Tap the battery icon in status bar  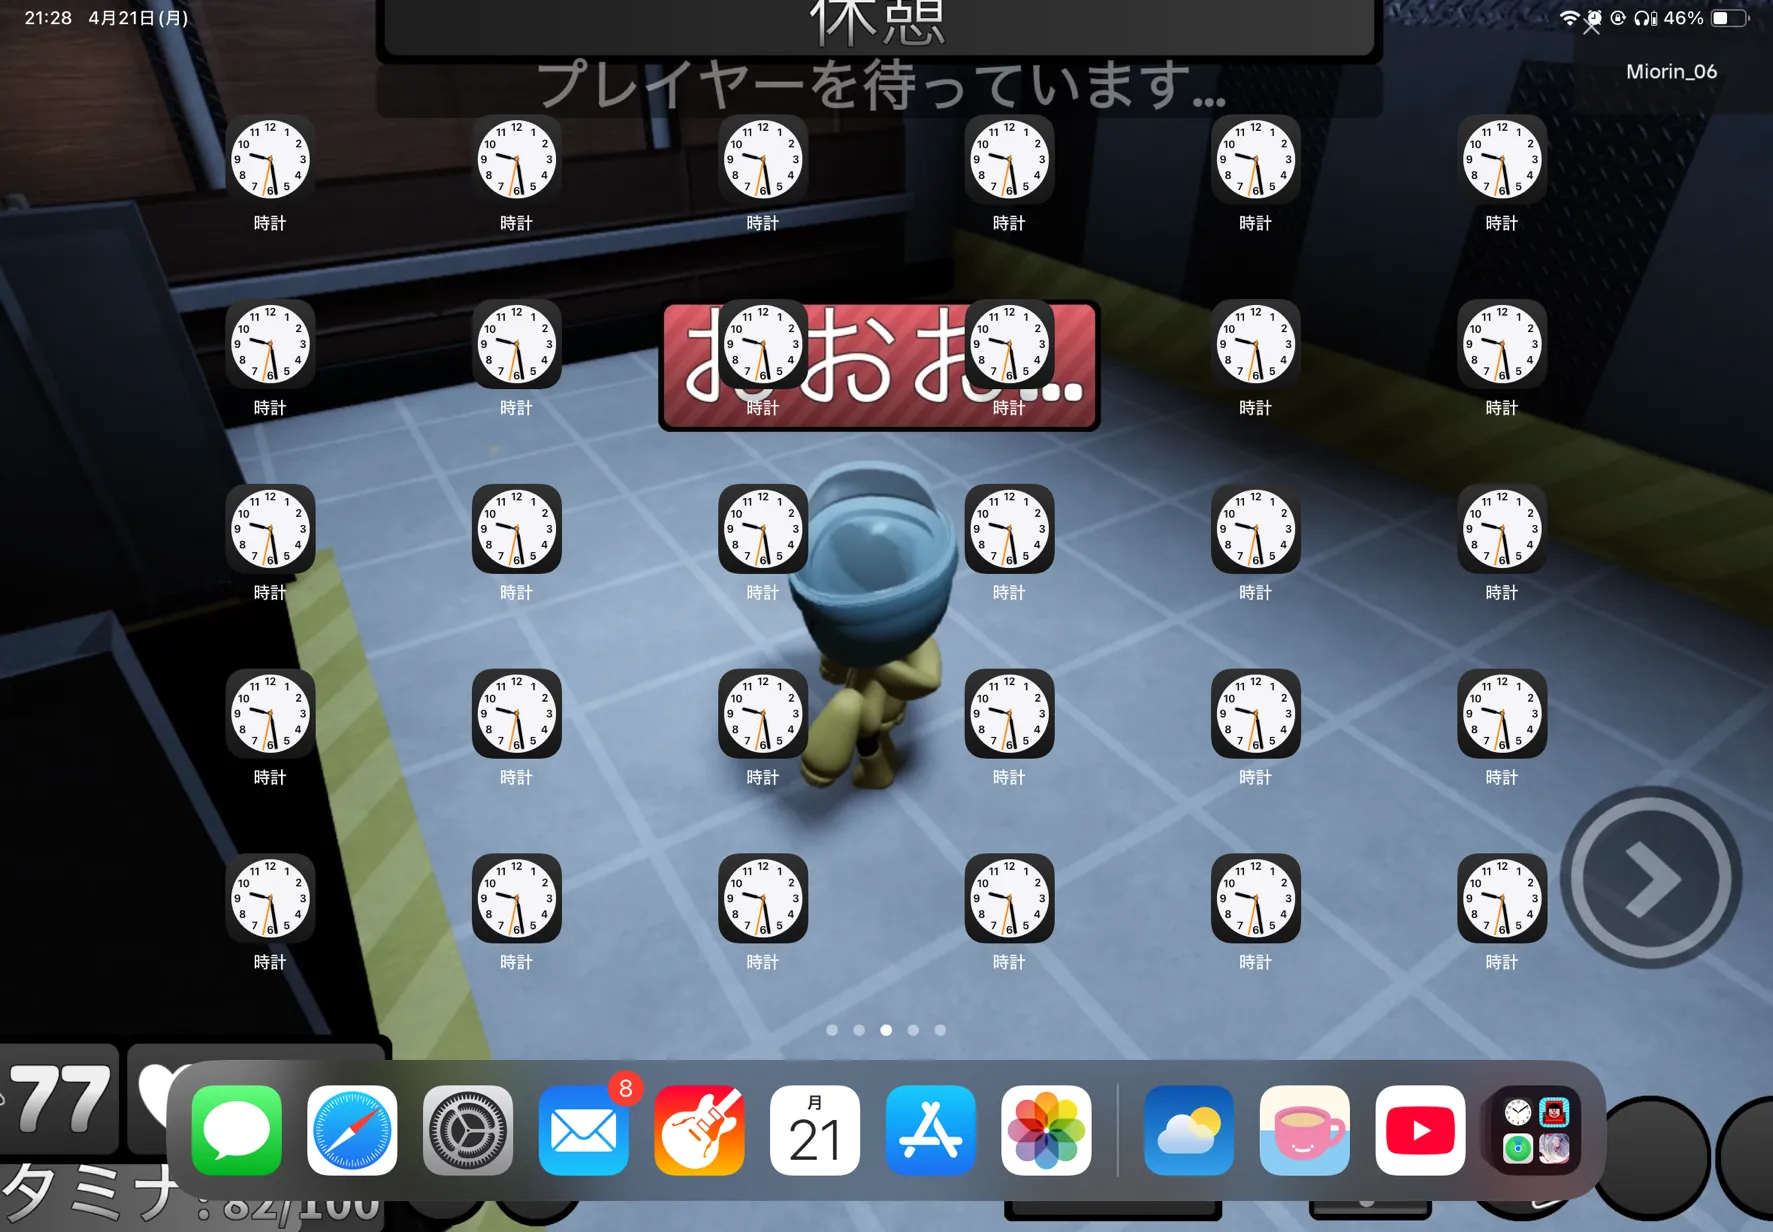1730,18
